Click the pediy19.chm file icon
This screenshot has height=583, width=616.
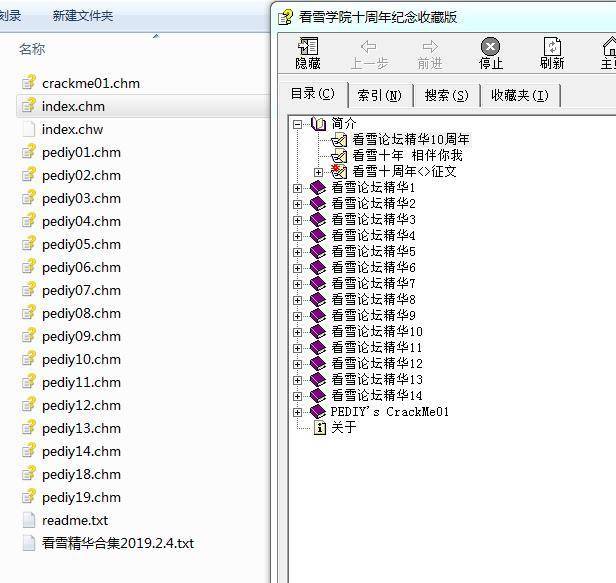pyautogui.click(x=29, y=497)
